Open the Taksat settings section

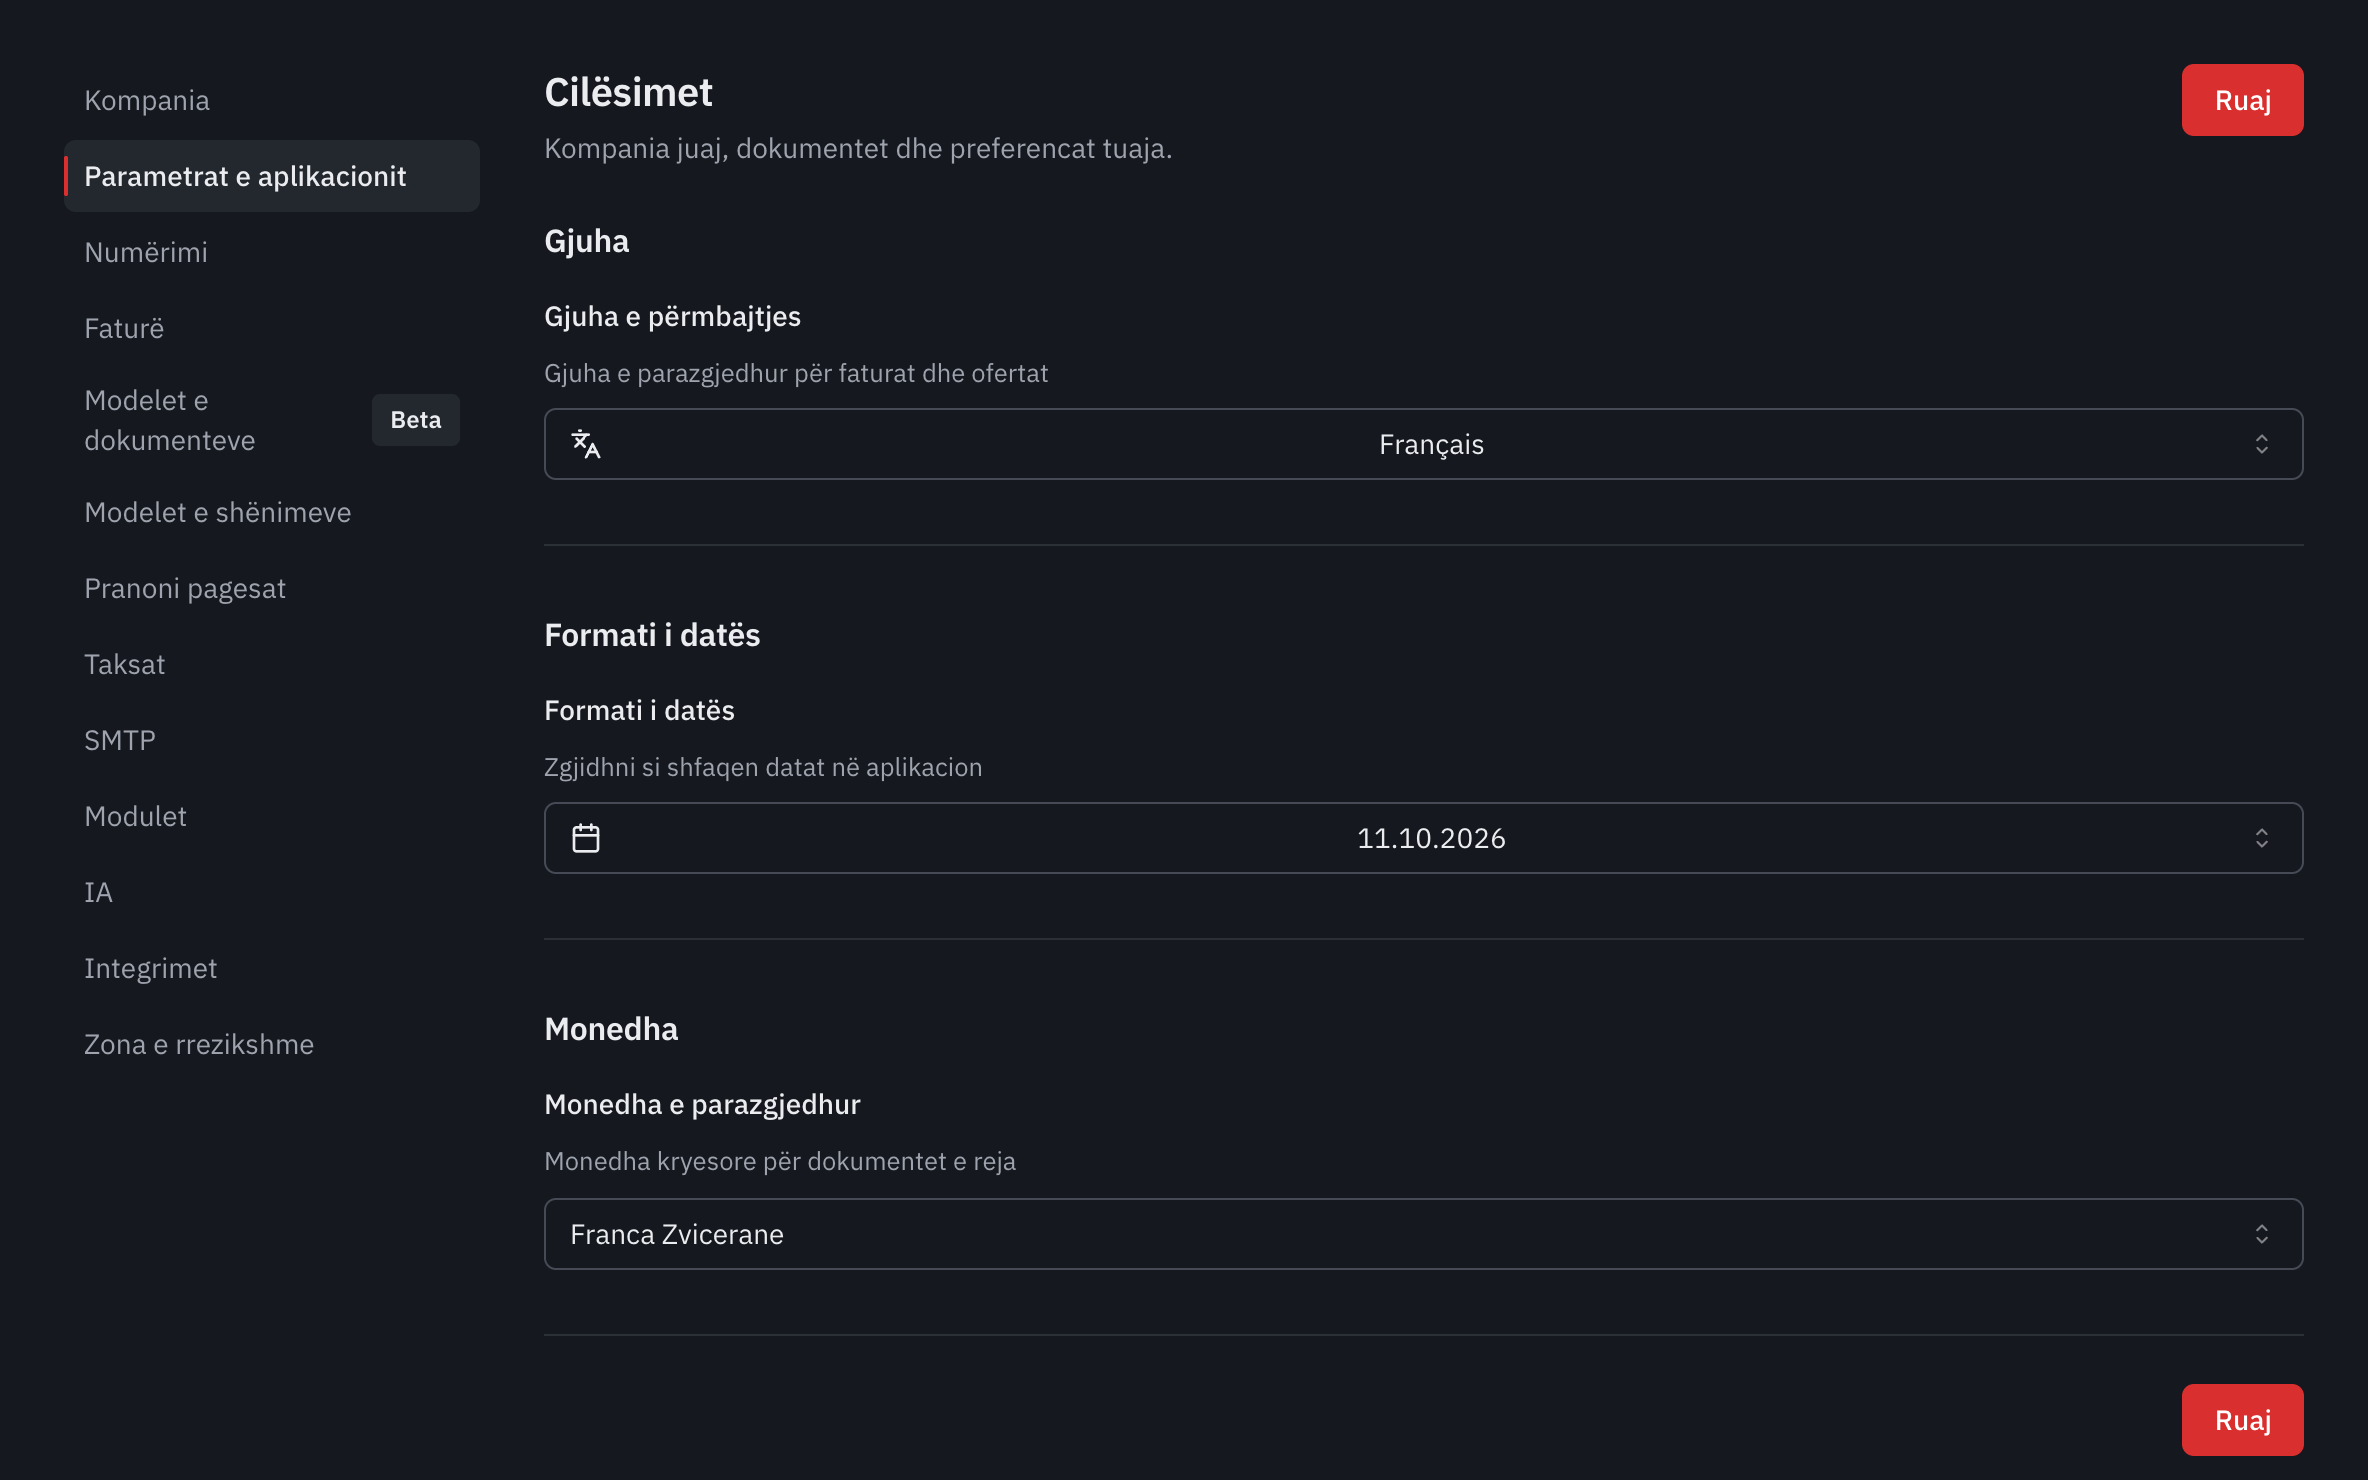(272, 664)
